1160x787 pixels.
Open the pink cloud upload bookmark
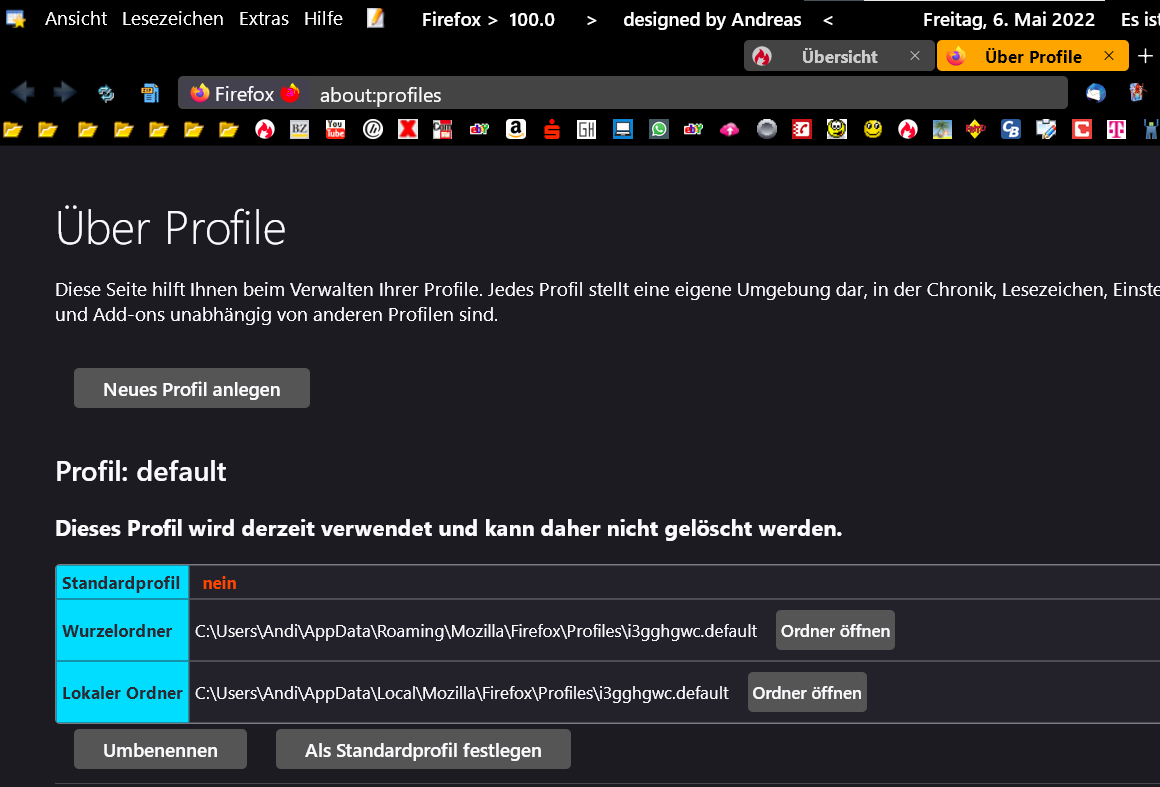coord(729,129)
